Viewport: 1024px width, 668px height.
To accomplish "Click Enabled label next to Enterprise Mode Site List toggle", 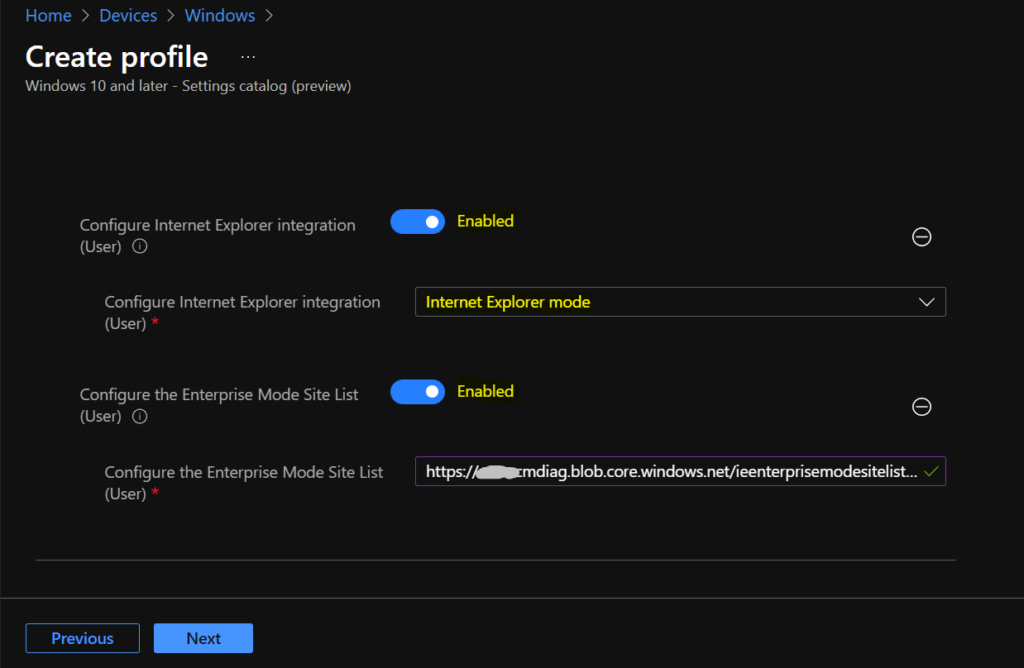I will pos(485,391).
